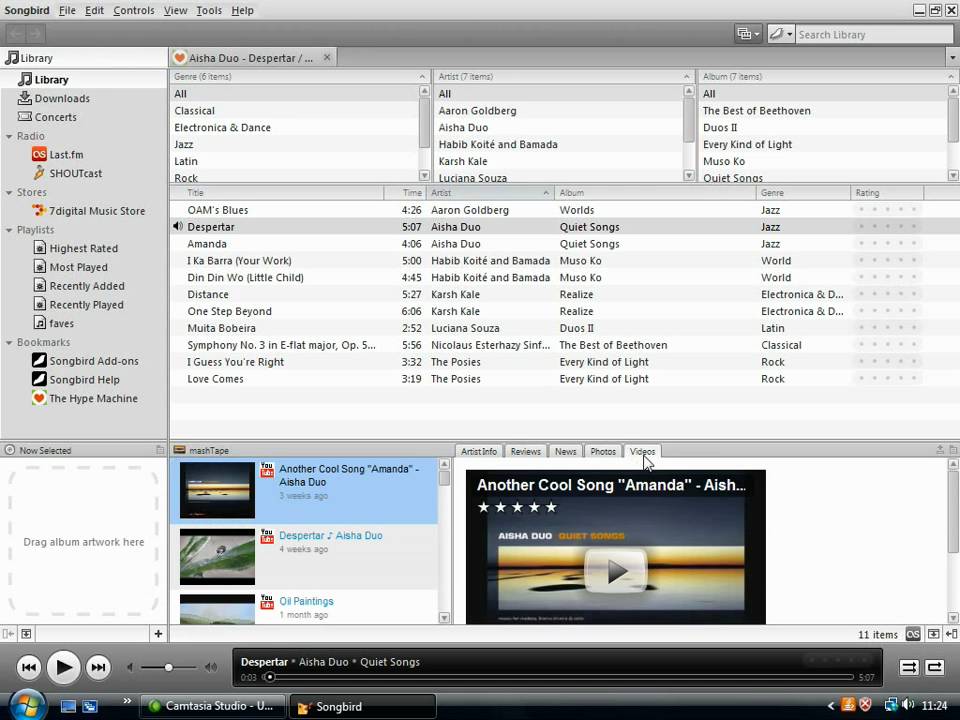Open the tab list dropdown arrow
Image resolution: width=960 pixels, height=720 pixels.
[953, 58]
